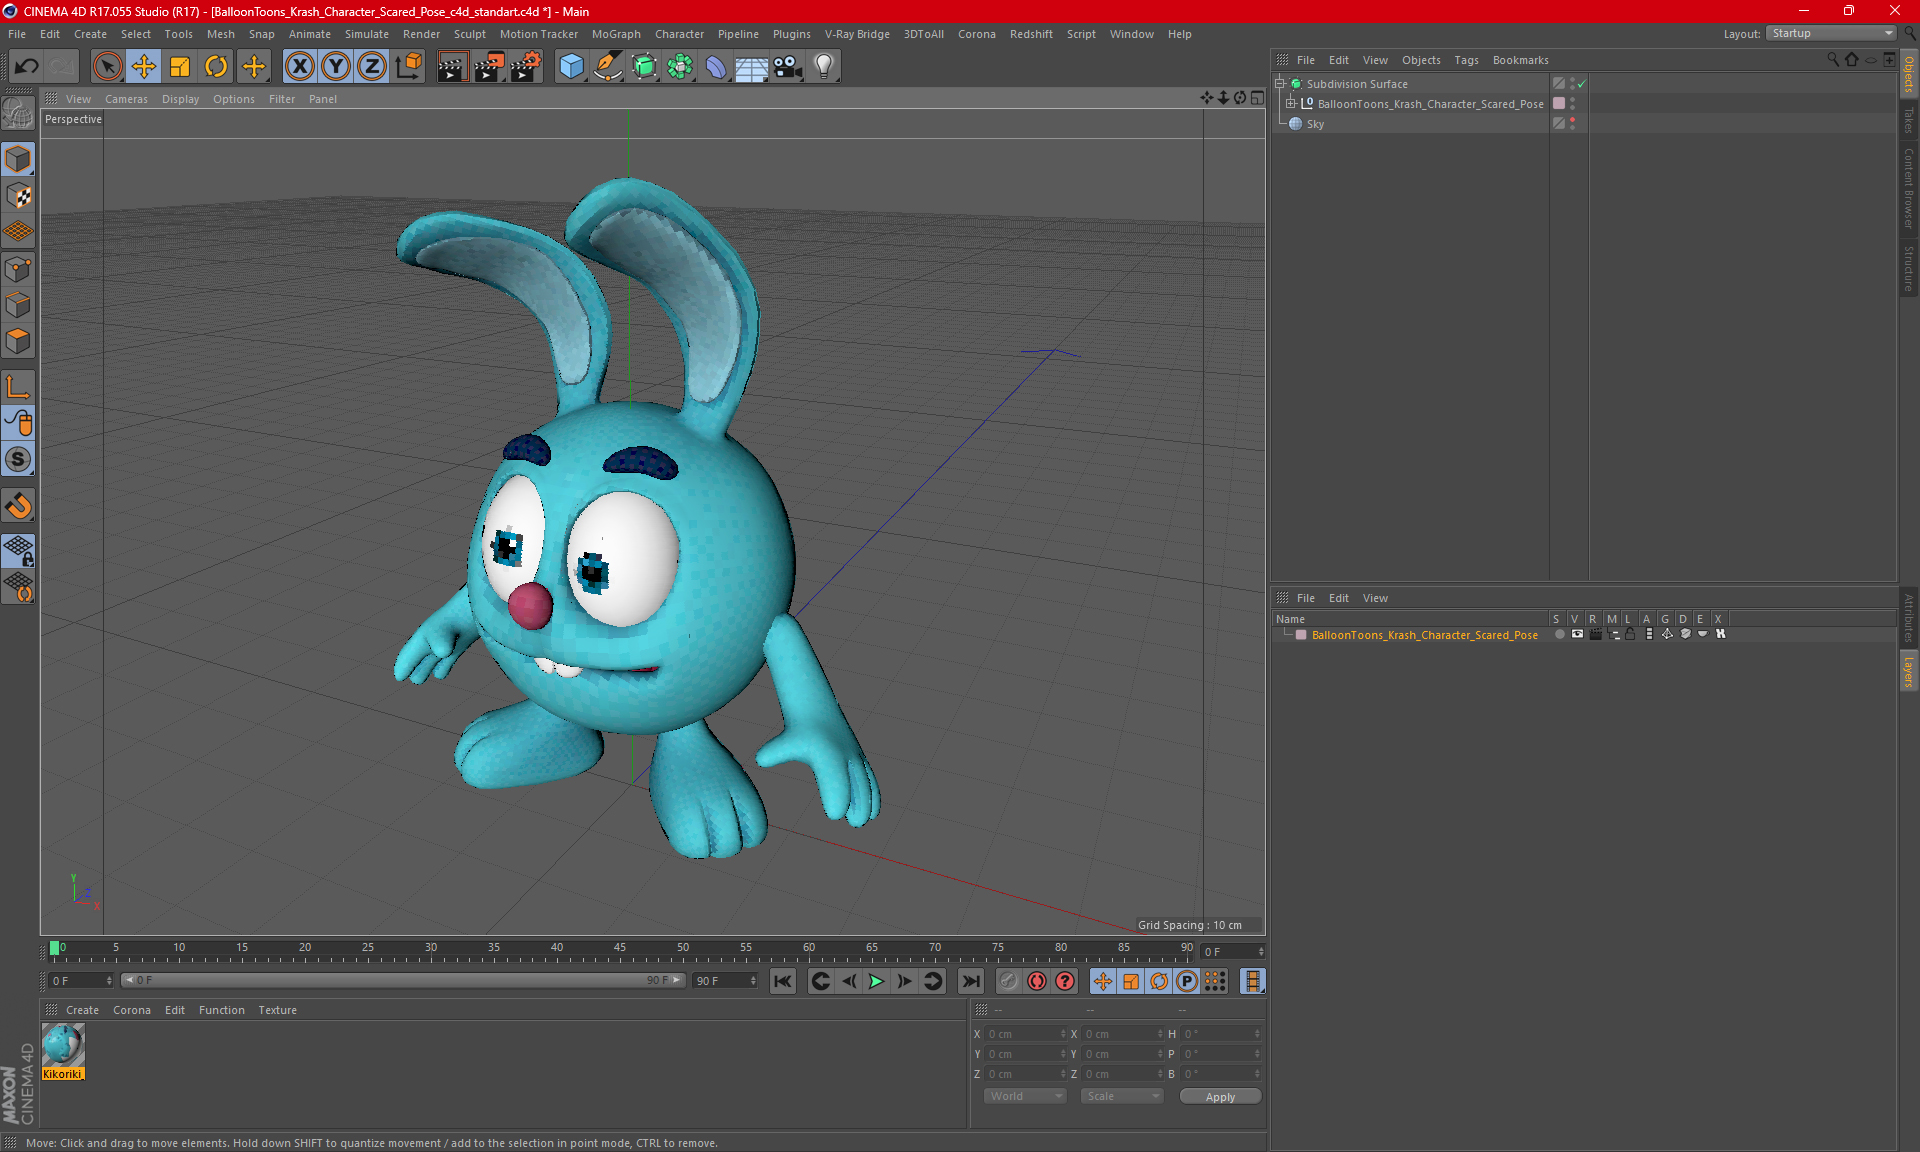Open the Scale mode dropdown
Screen dimensions: 1920x1152
point(1122,1097)
